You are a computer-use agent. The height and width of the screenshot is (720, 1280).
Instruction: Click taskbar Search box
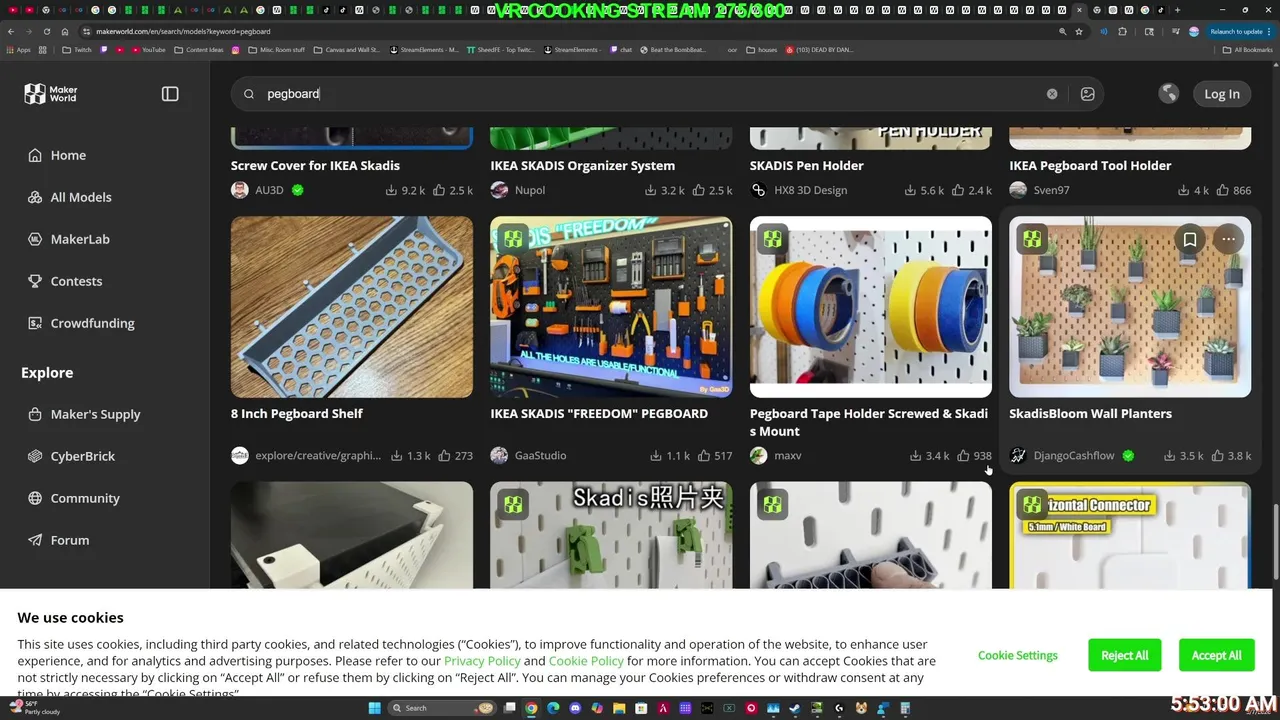coord(444,708)
